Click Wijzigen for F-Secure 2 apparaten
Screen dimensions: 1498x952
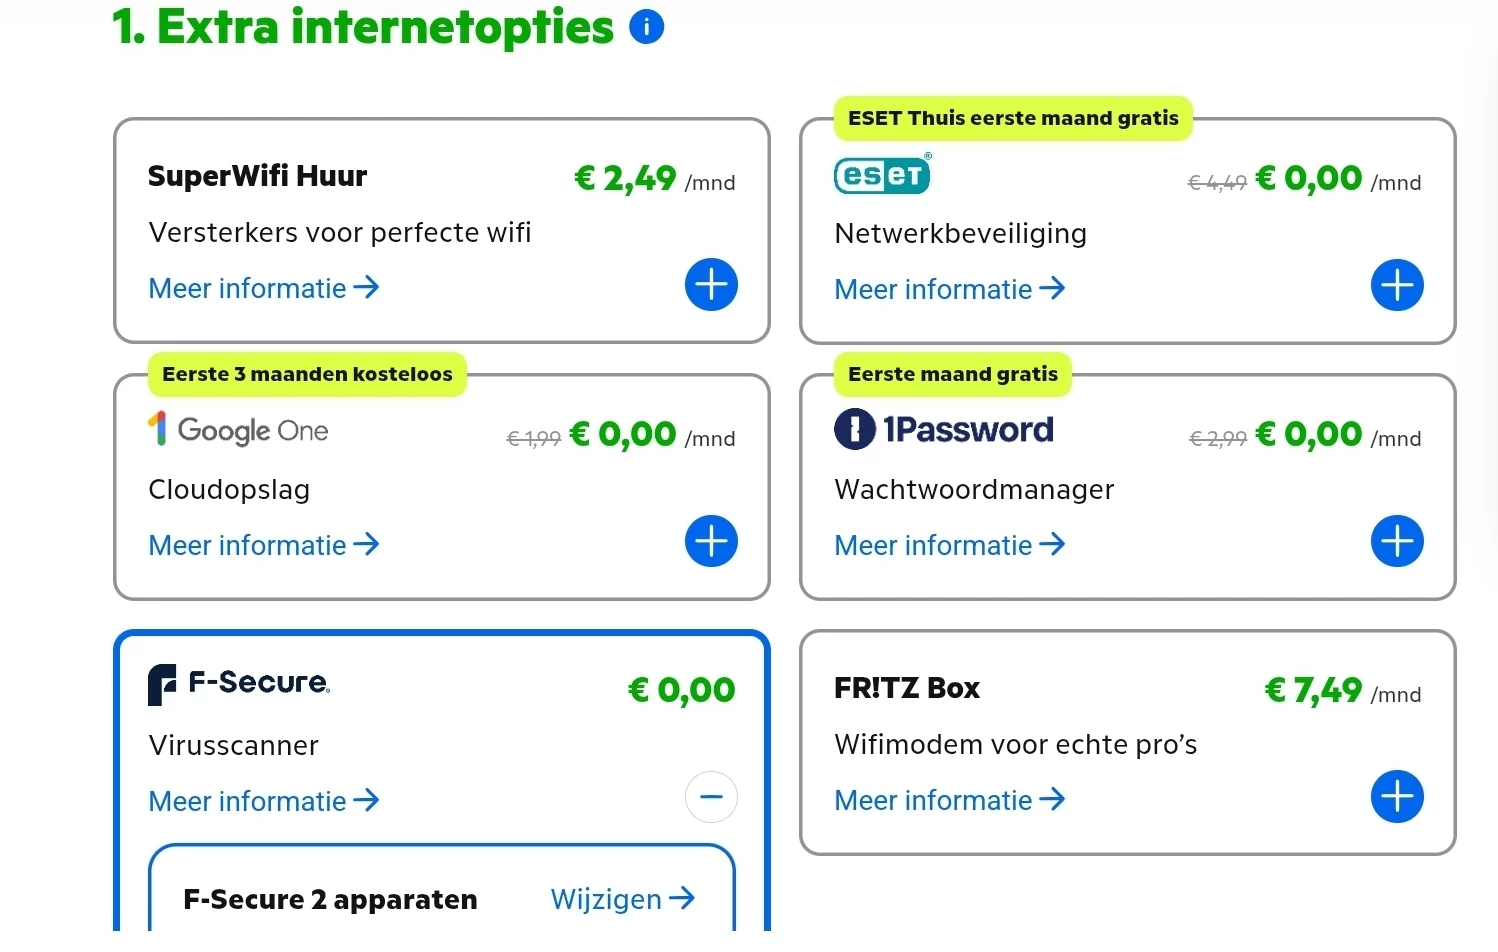[622, 899]
